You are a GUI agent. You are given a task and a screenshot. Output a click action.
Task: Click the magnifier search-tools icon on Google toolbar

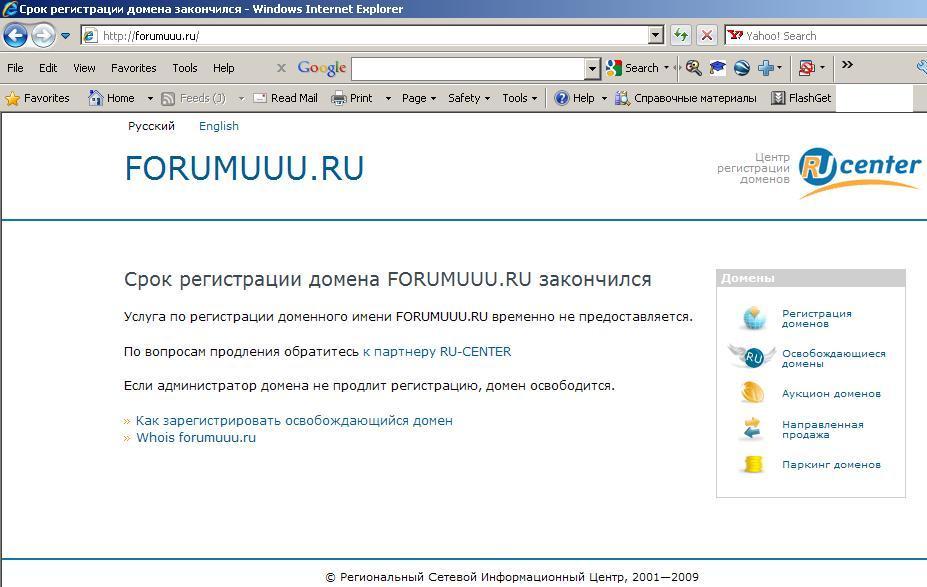pyautogui.click(x=693, y=68)
